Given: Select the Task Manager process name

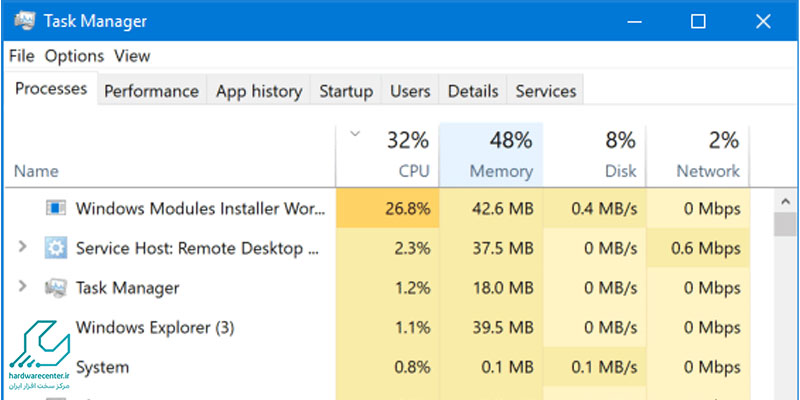Looking at the screenshot, I should click(x=128, y=288).
